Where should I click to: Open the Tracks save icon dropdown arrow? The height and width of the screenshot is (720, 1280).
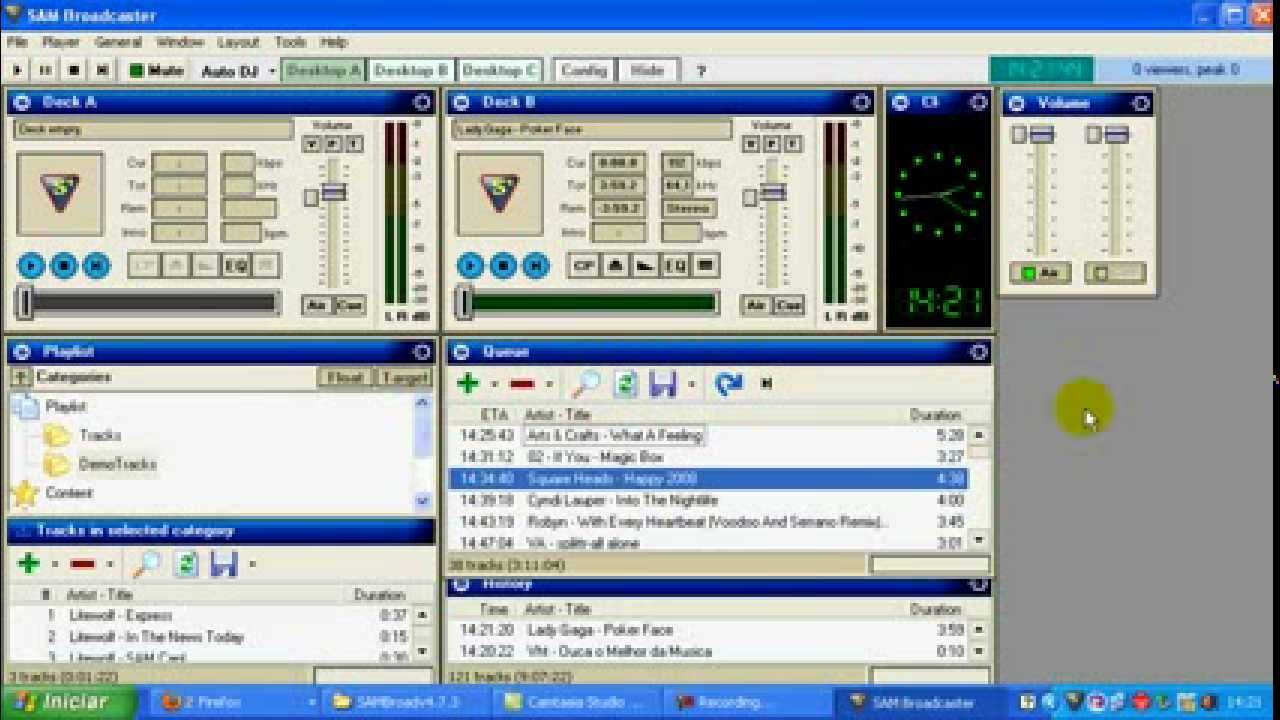point(251,565)
